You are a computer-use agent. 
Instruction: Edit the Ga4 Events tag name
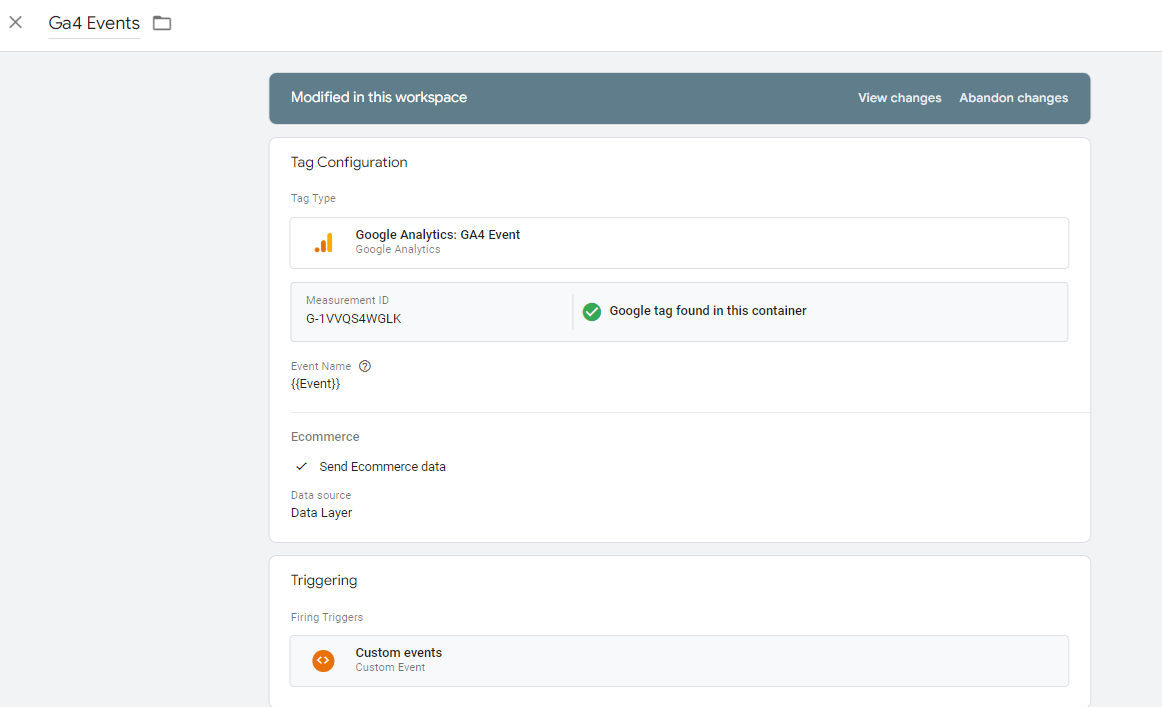94,23
